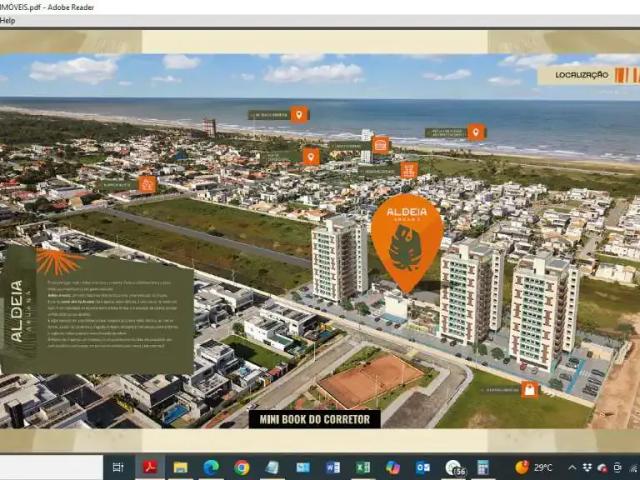Image resolution: width=640 pixels, height=480 pixels.
Task: Launch Microsoft Edge from the taskbar
Action: (x=211, y=467)
